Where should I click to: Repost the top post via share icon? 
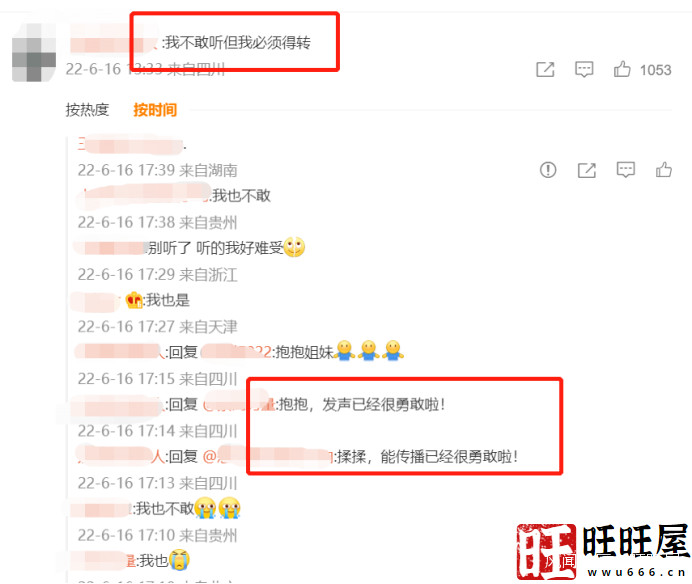(x=545, y=70)
